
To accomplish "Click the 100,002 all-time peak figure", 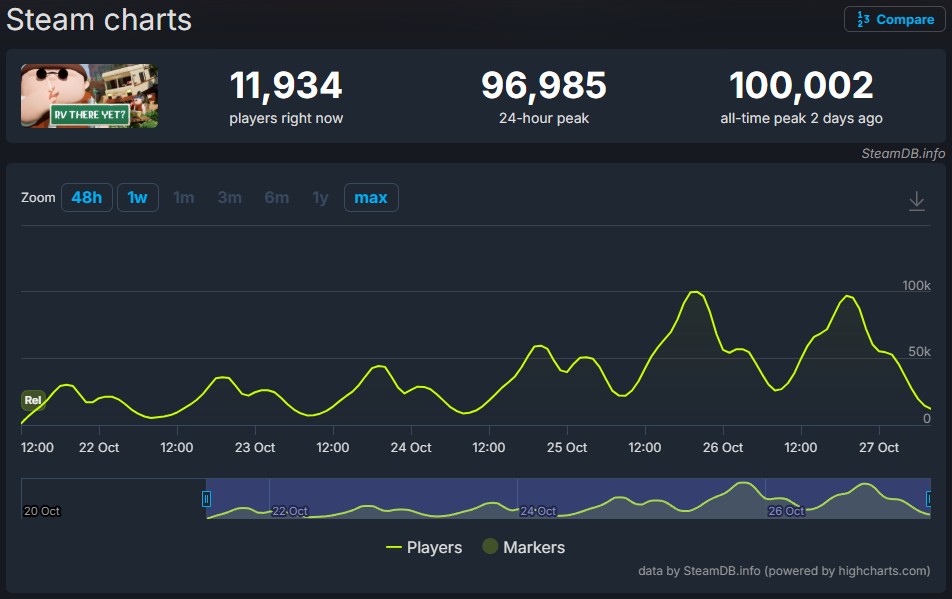I will [x=801, y=86].
